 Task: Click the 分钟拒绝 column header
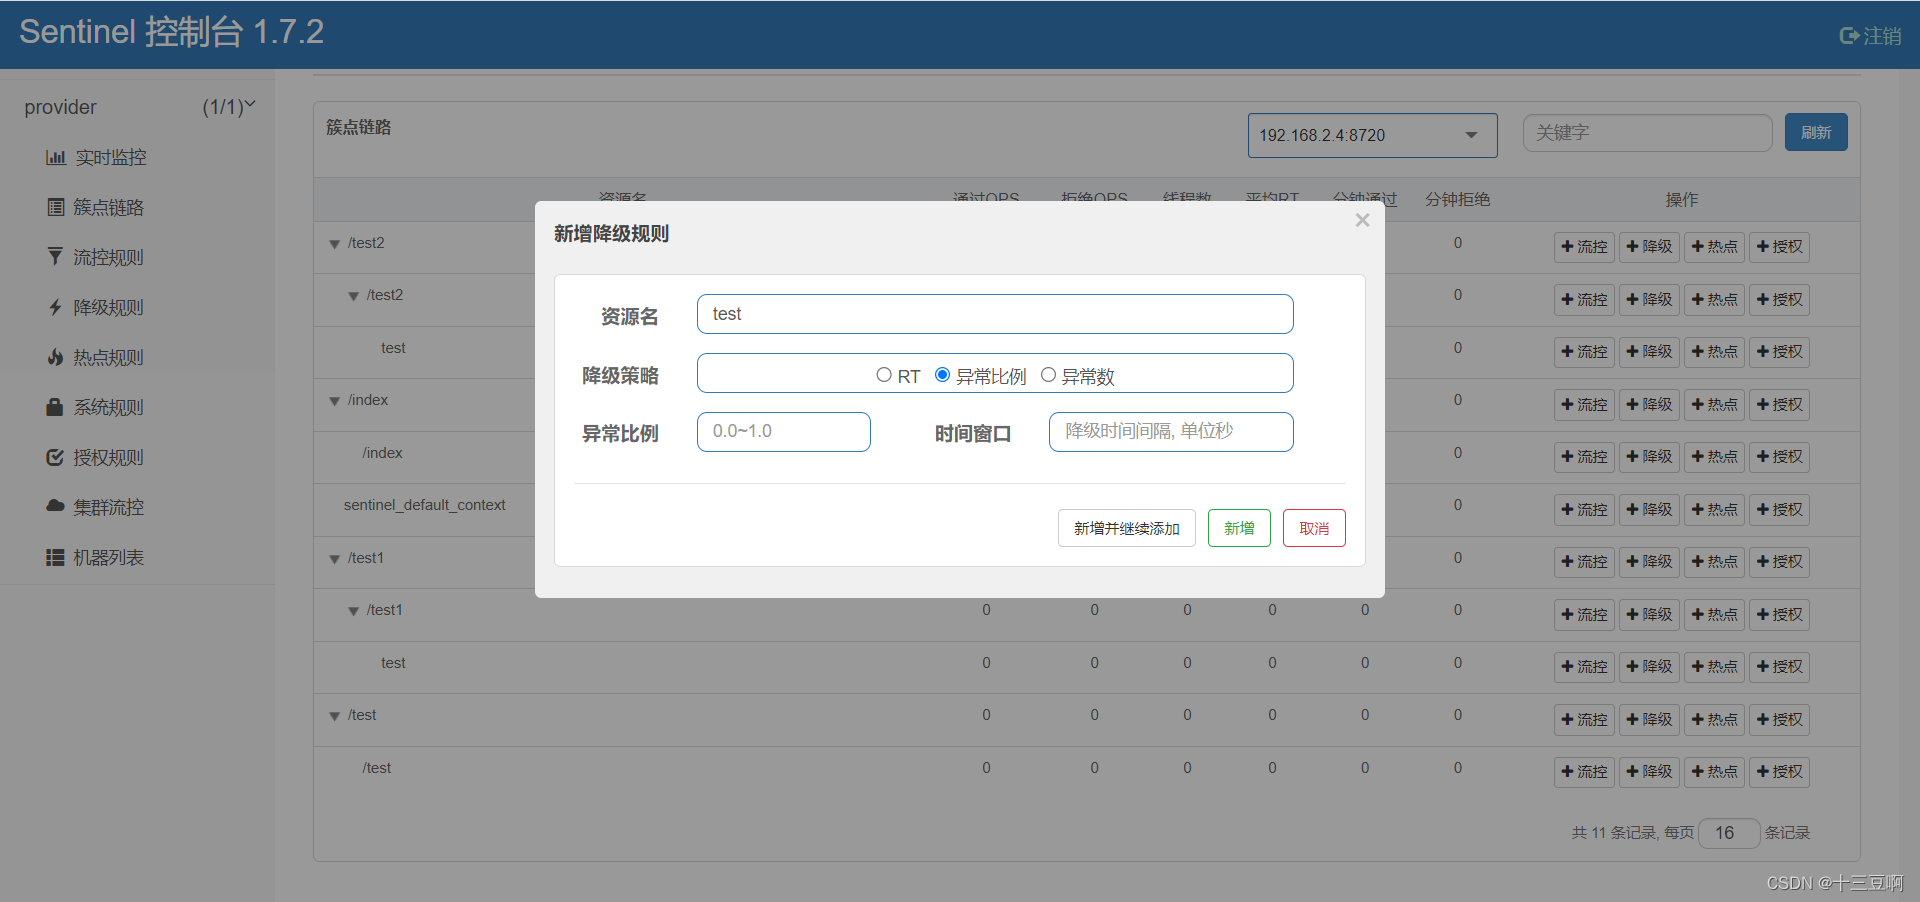click(1457, 200)
